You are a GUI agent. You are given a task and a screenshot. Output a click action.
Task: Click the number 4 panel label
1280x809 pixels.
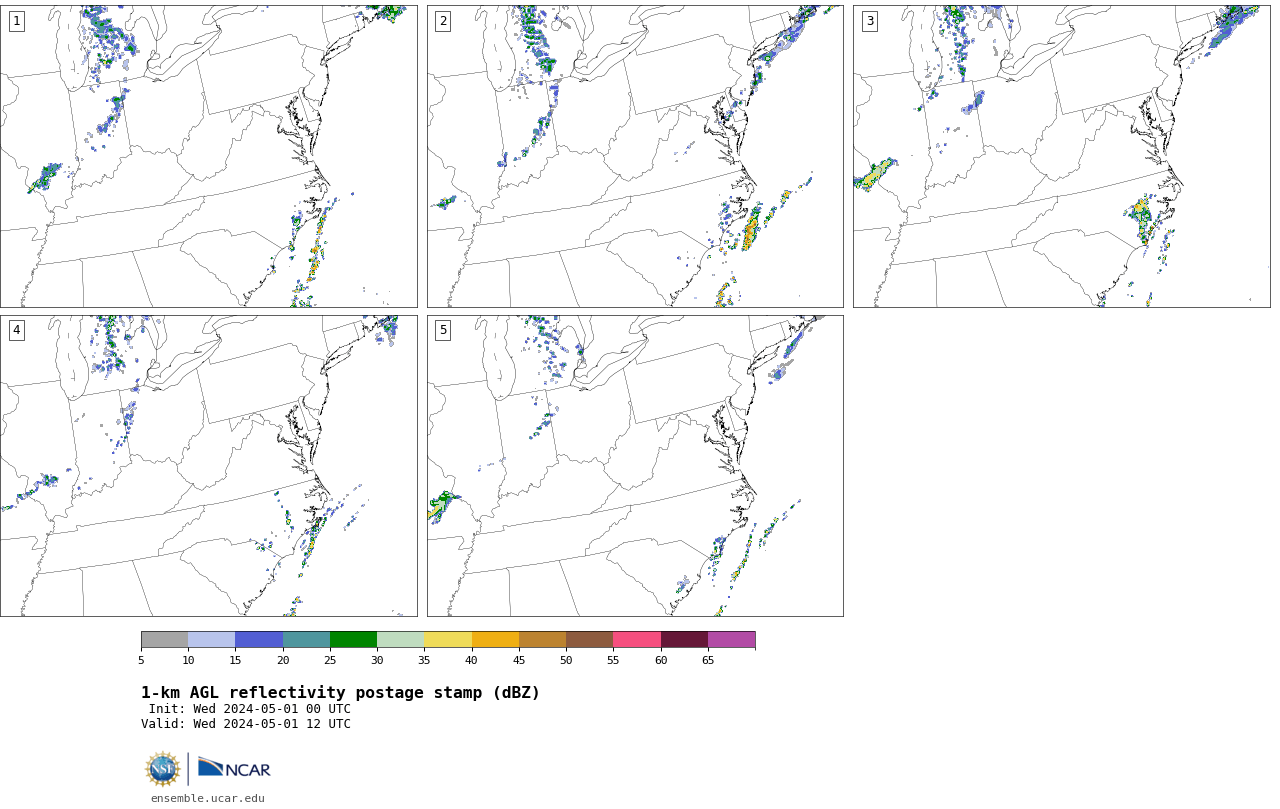[16, 330]
